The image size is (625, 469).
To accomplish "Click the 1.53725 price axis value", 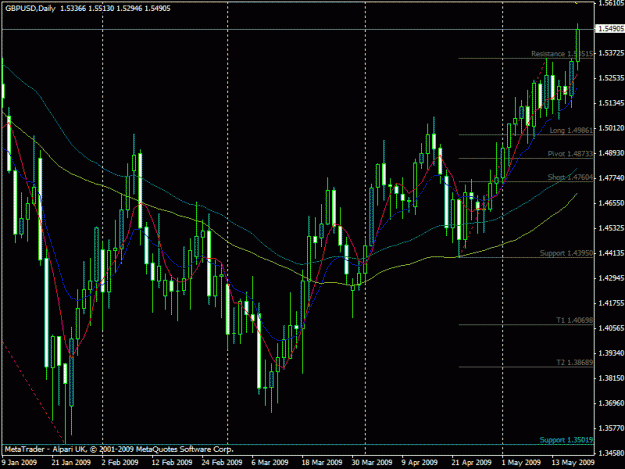I will tap(611, 53).
